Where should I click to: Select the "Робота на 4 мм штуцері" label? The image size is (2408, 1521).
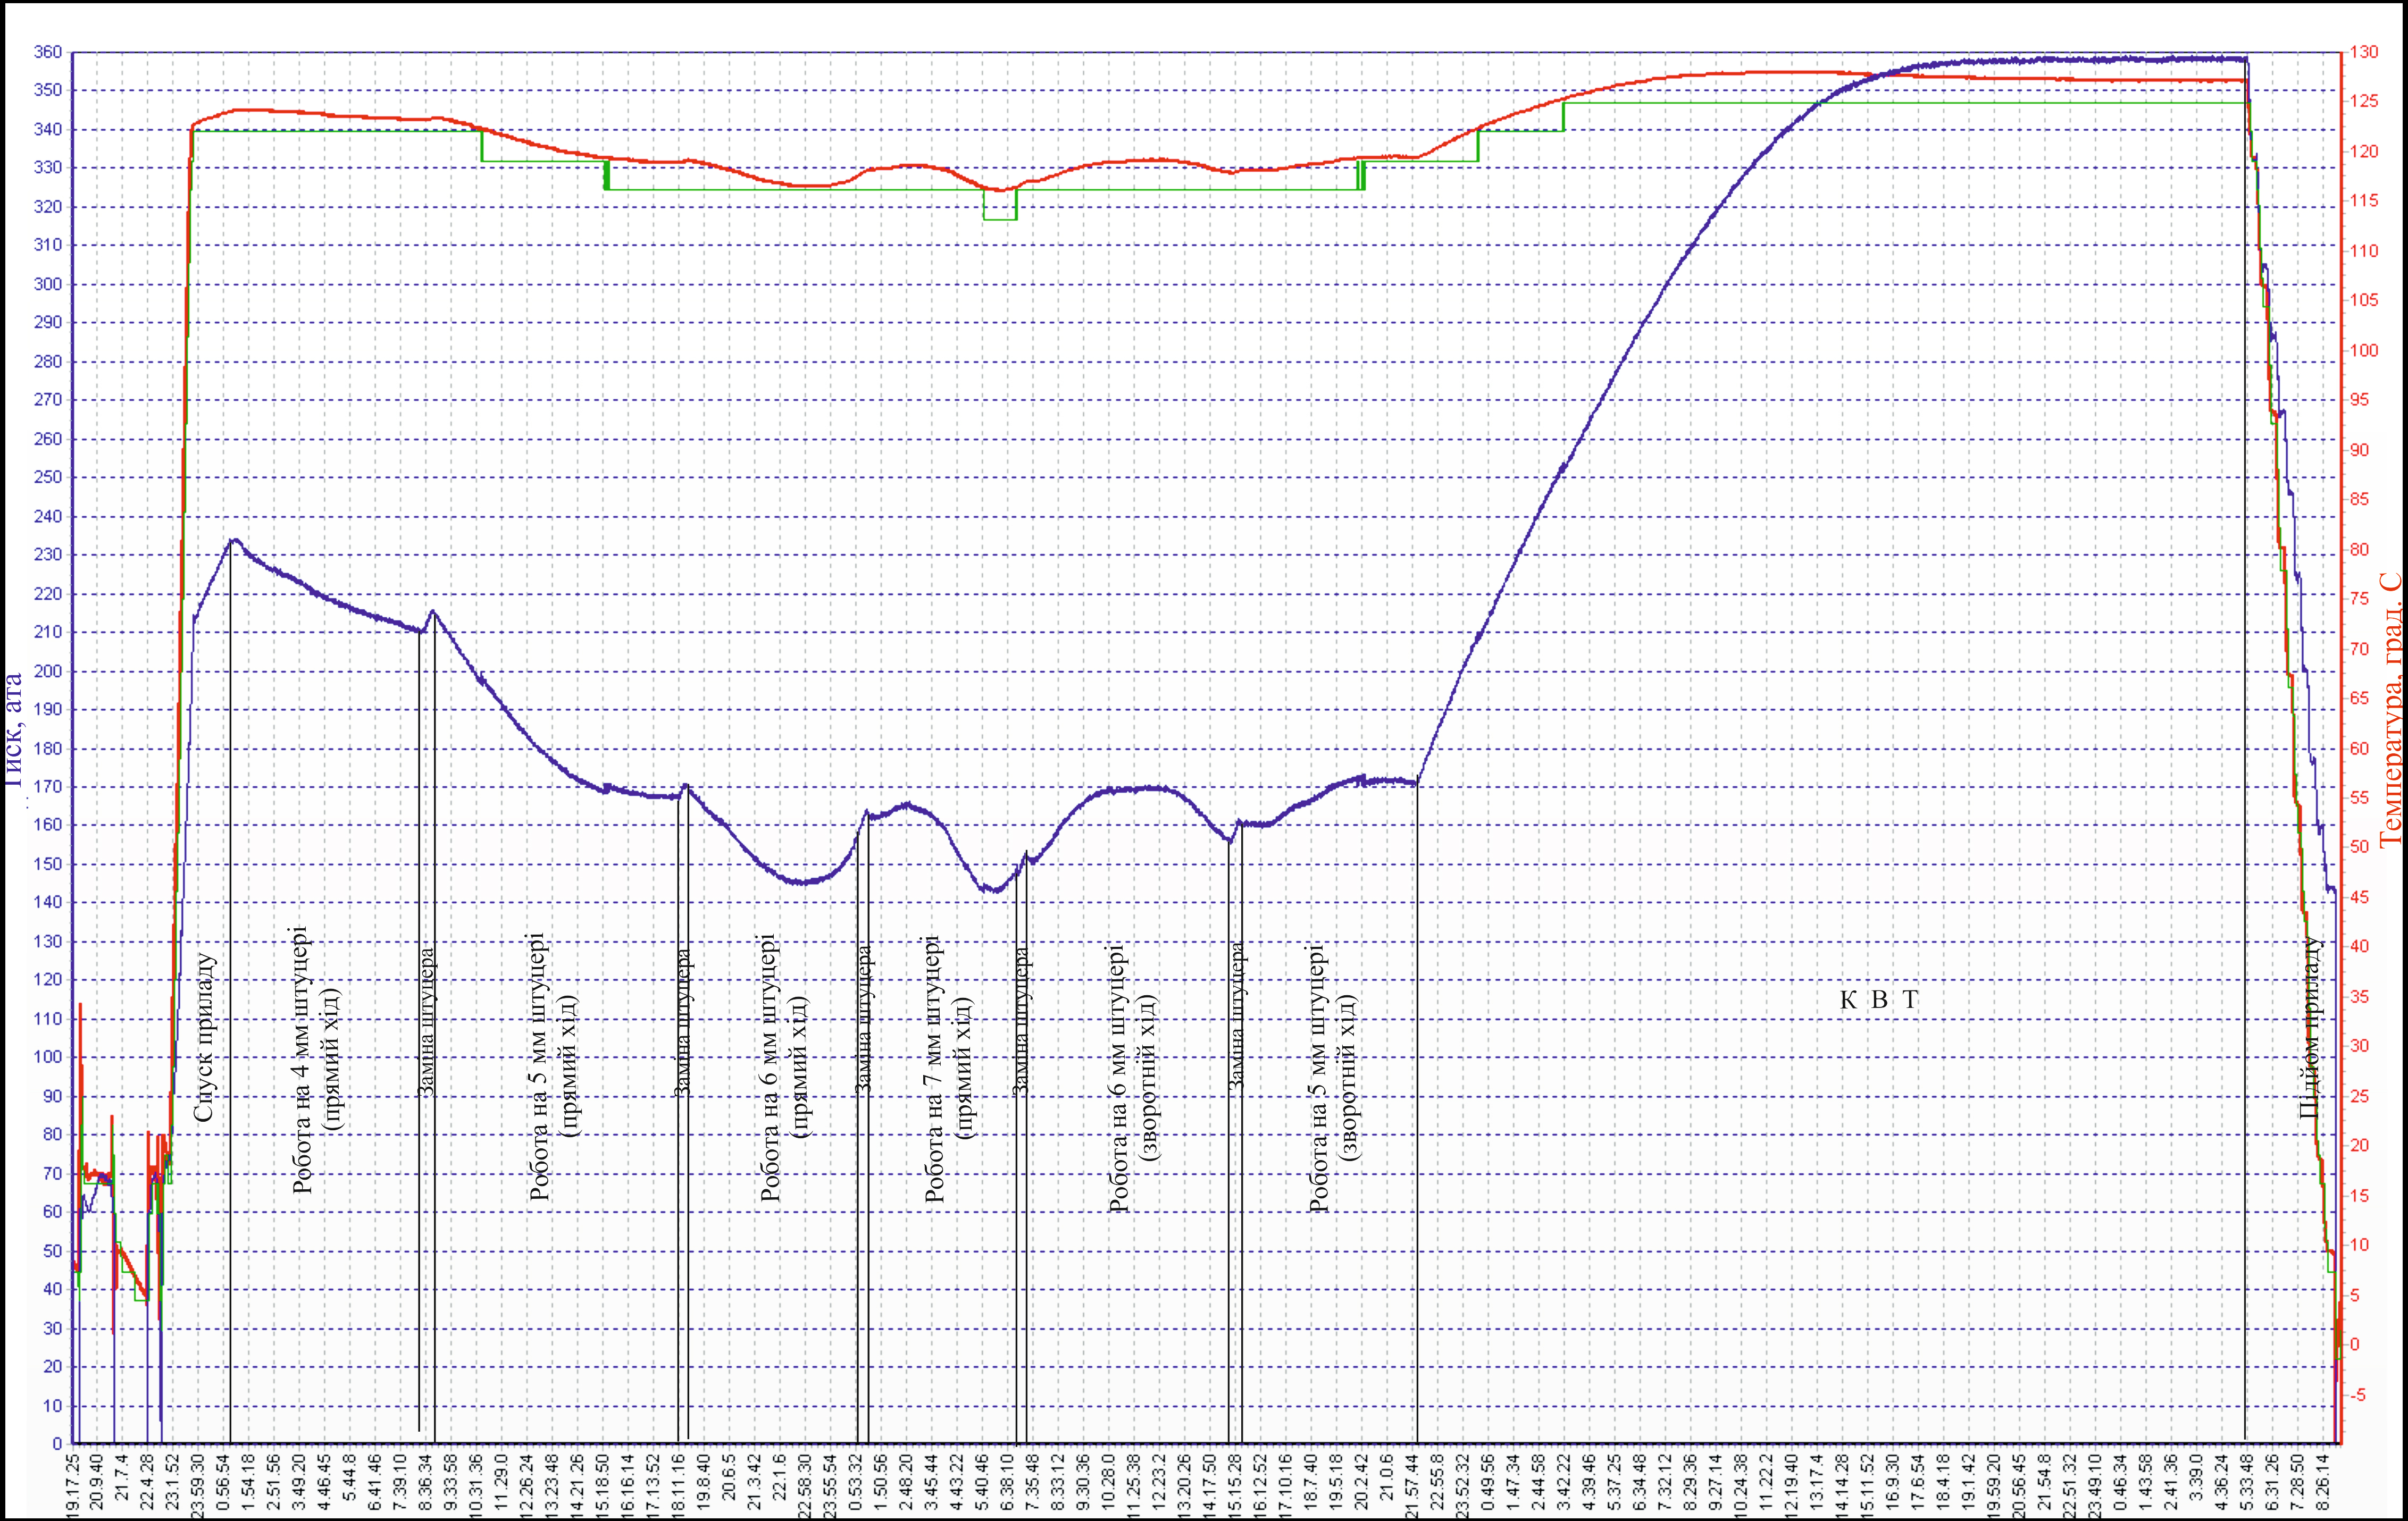pyautogui.click(x=302, y=1060)
